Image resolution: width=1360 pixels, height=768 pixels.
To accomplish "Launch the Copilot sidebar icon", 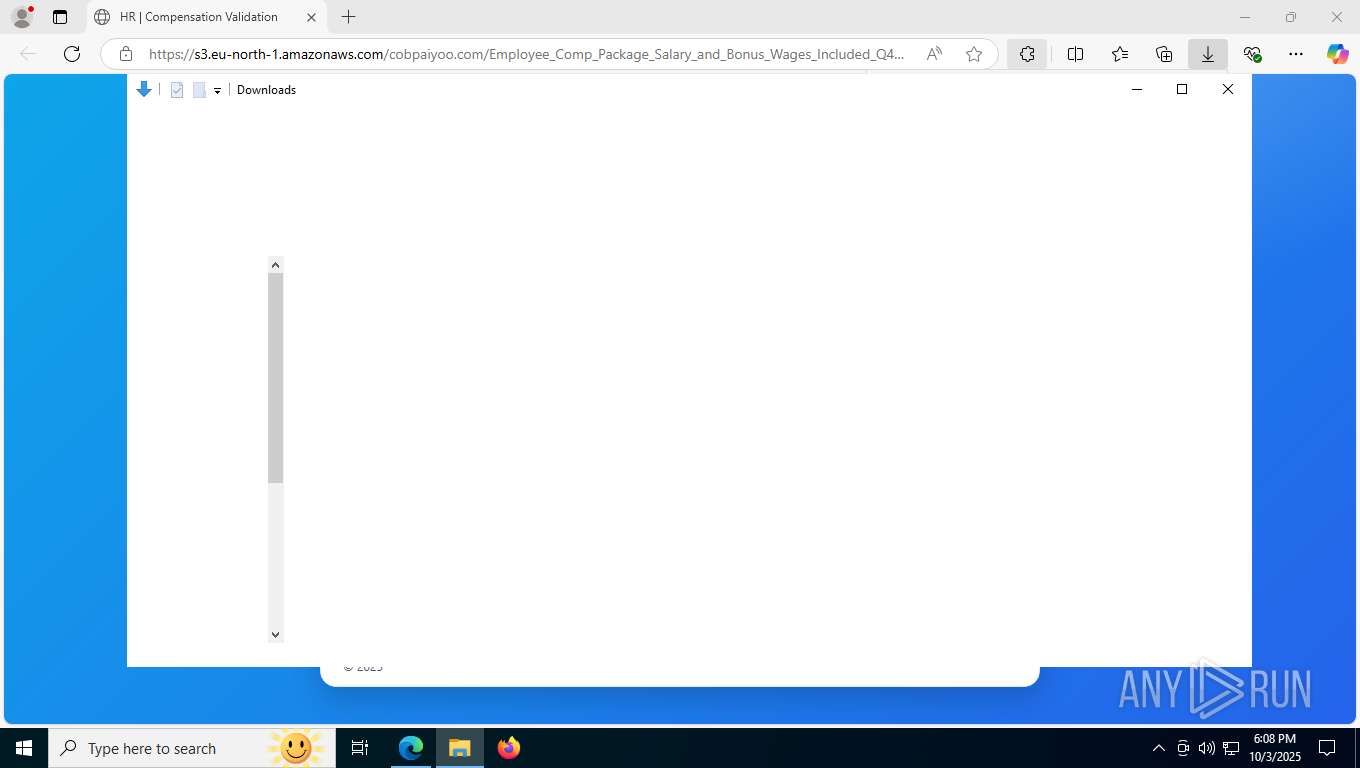I will point(1338,54).
